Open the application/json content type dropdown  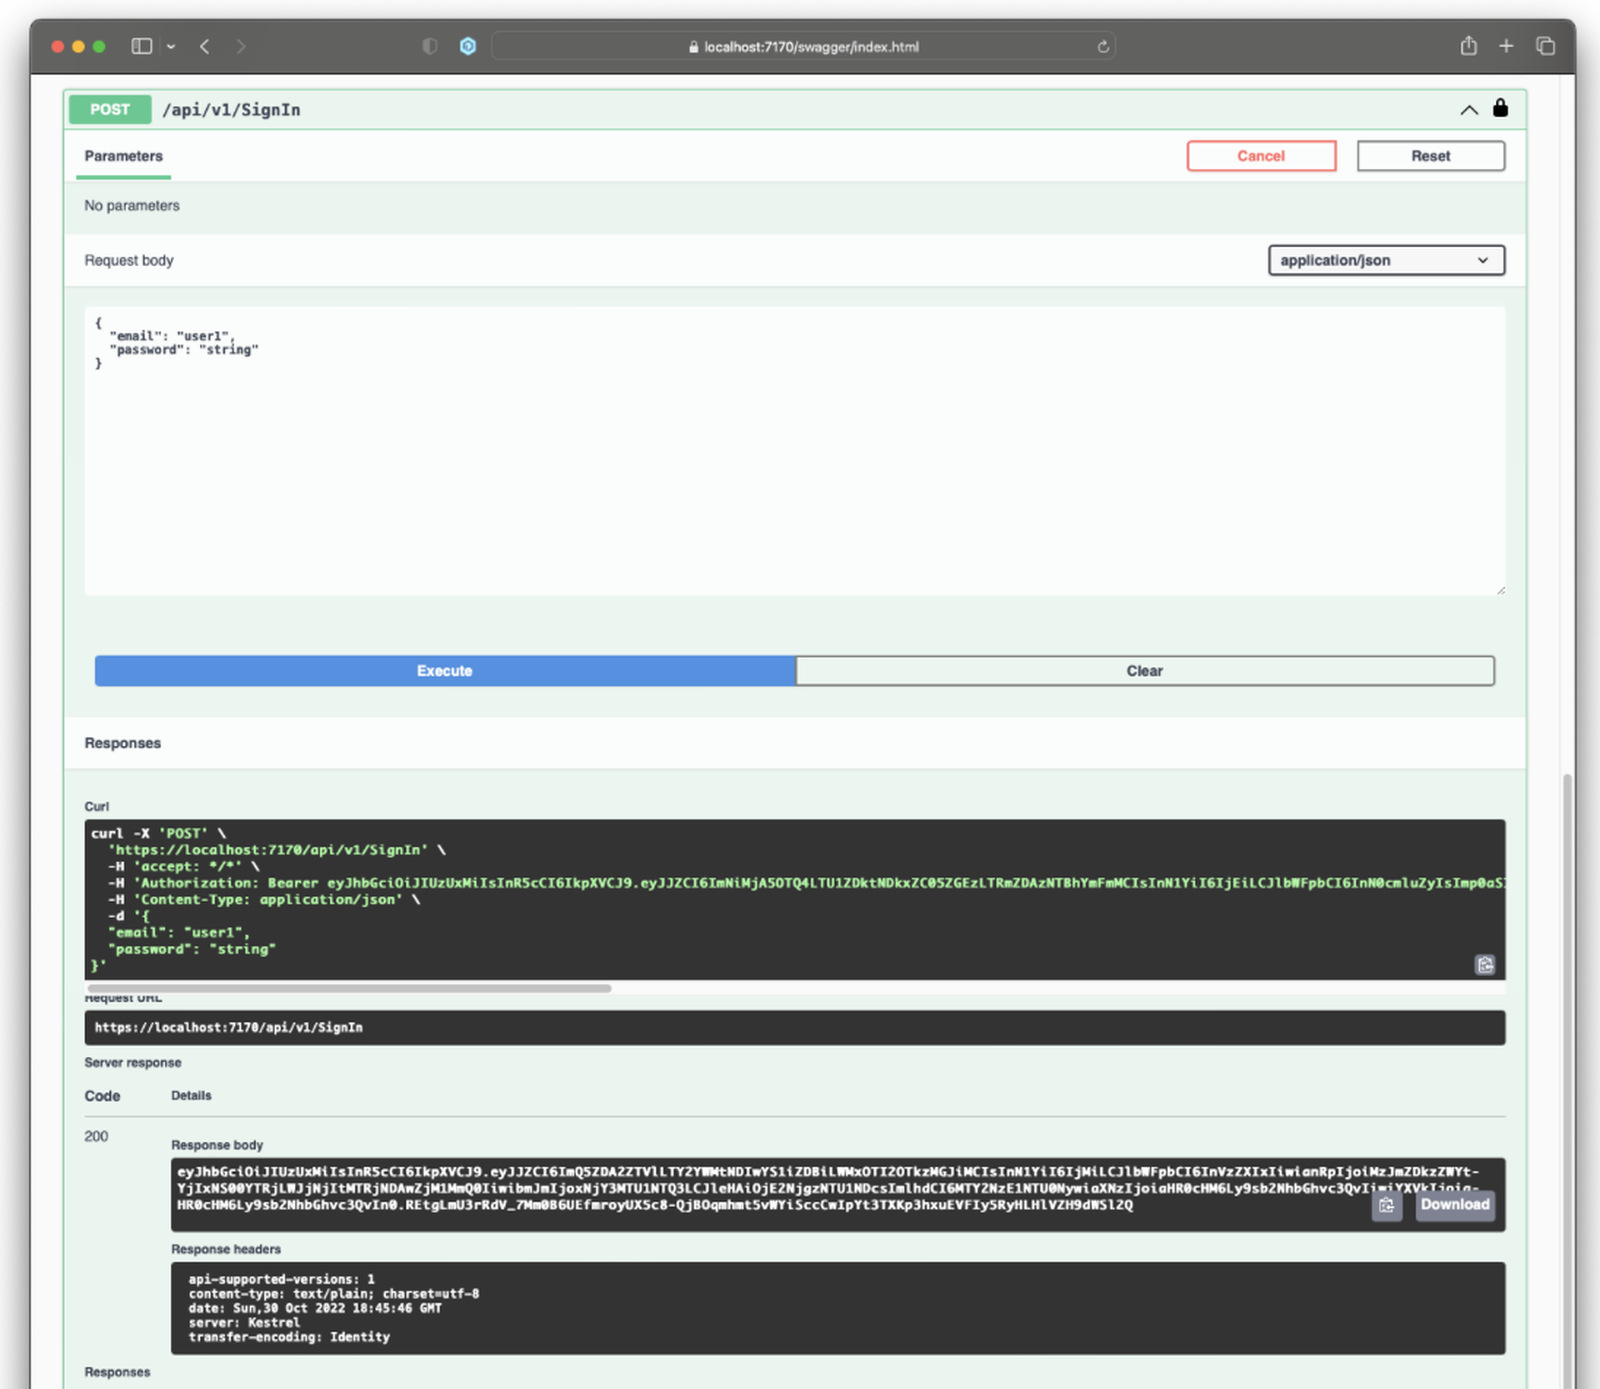coord(1386,260)
